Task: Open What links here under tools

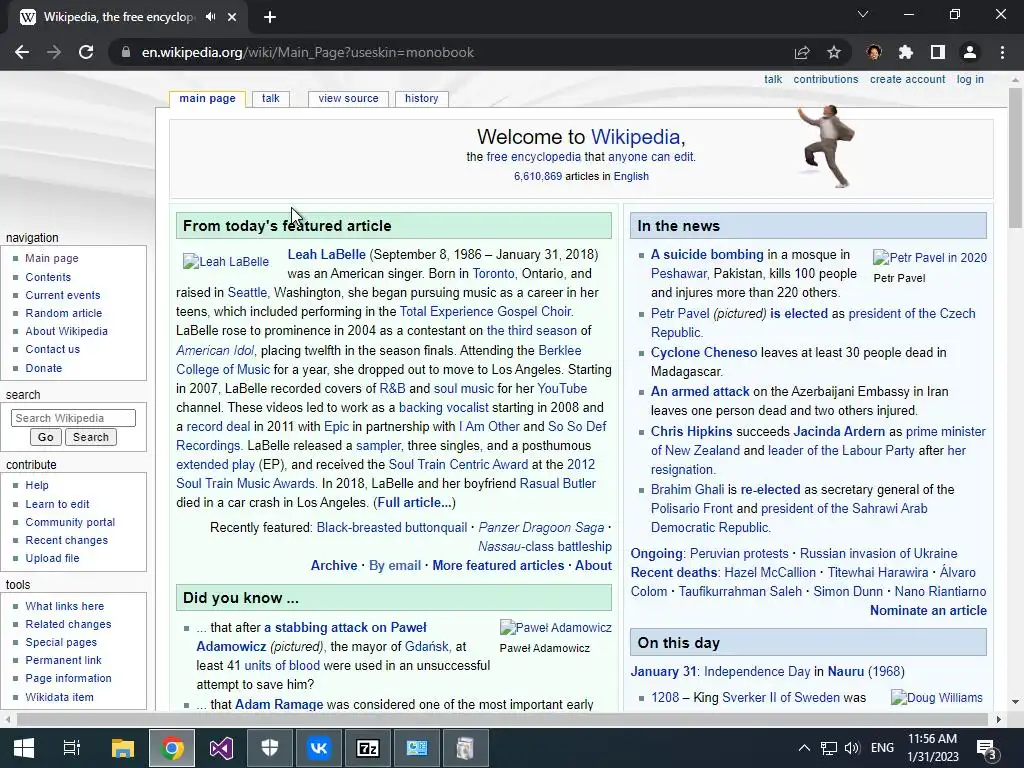Action: click(65, 606)
